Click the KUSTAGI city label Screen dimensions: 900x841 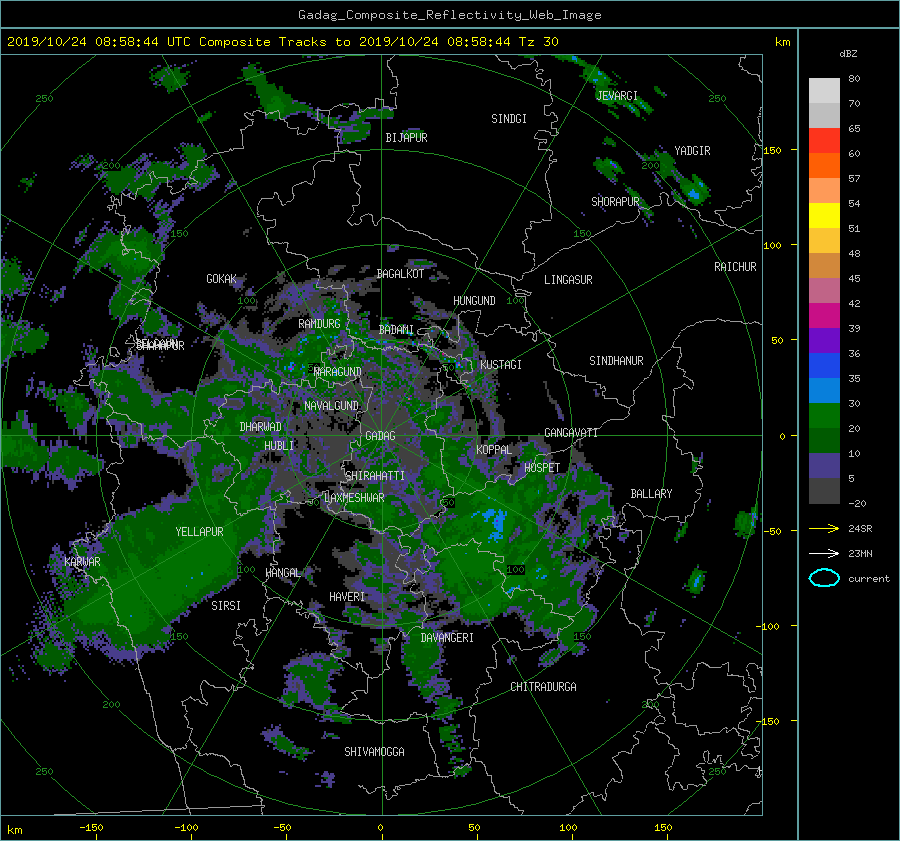pyautogui.click(x=501, y=365)
